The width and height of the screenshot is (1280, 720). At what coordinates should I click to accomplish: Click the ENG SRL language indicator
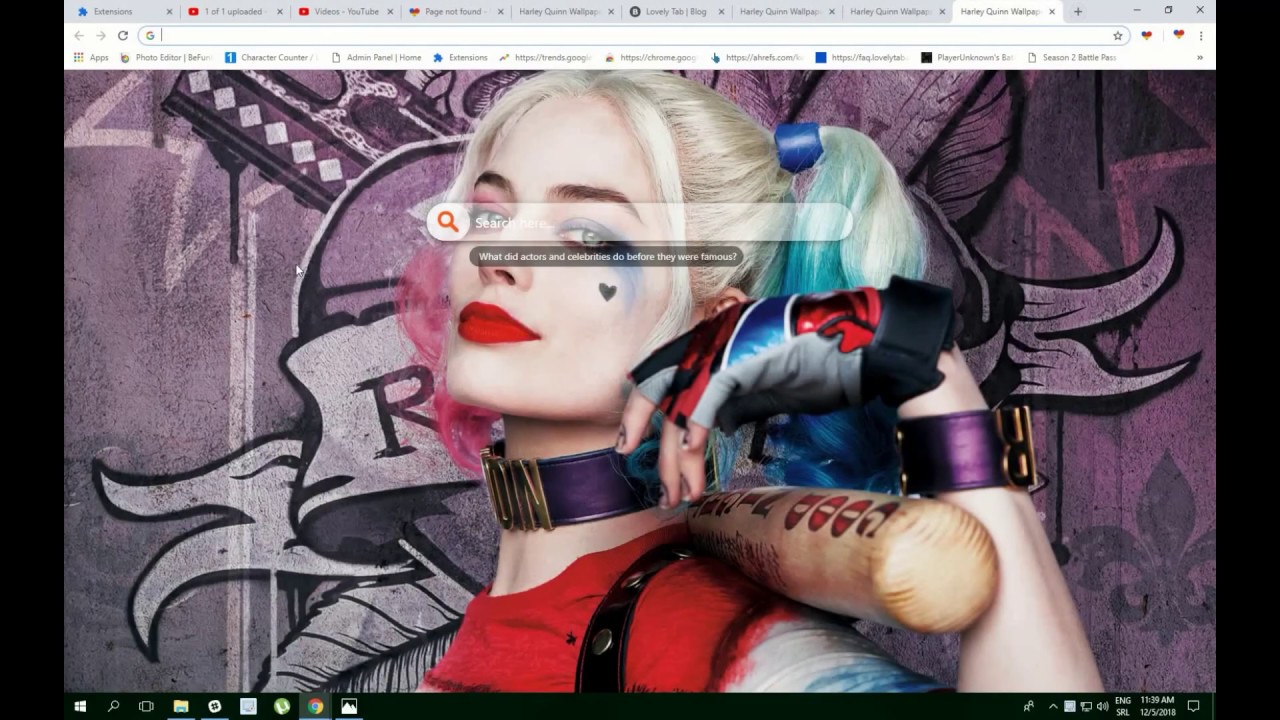pos(1123,706)
